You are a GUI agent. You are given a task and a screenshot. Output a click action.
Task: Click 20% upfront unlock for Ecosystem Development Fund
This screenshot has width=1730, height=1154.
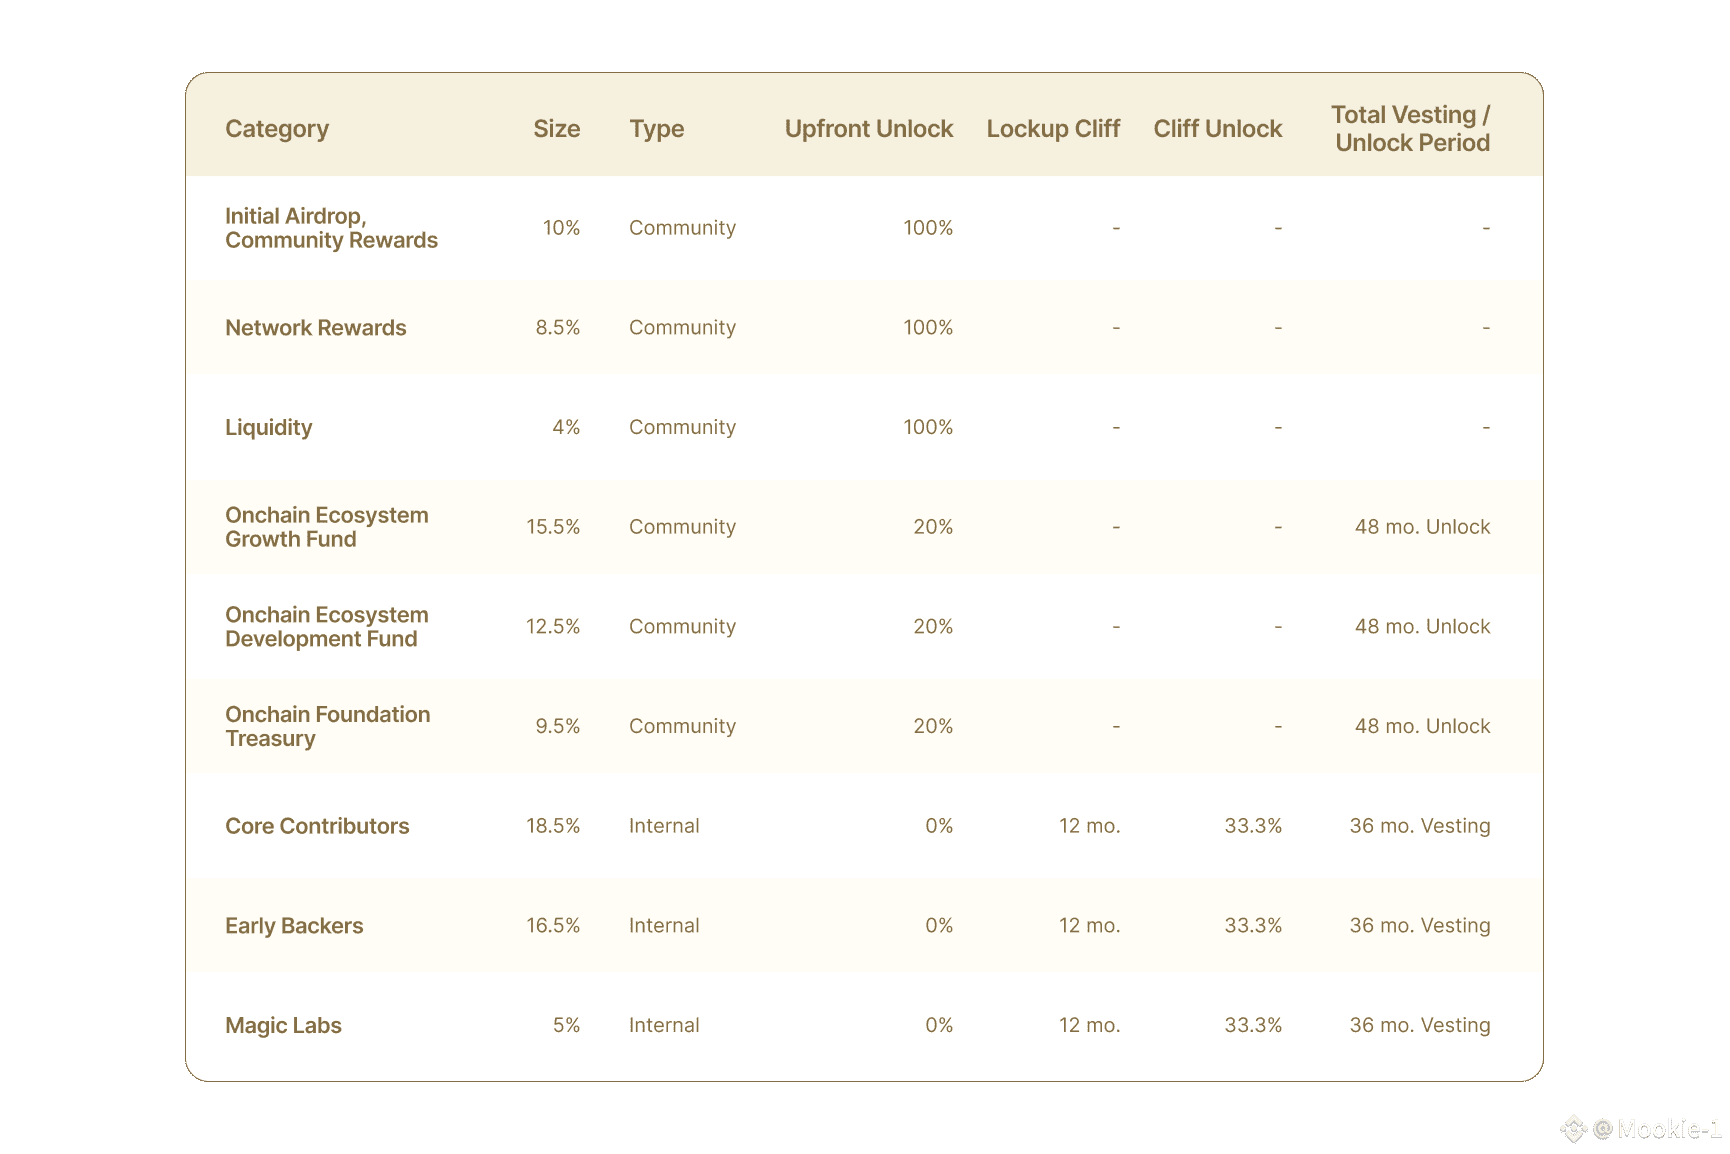point(933,627)
